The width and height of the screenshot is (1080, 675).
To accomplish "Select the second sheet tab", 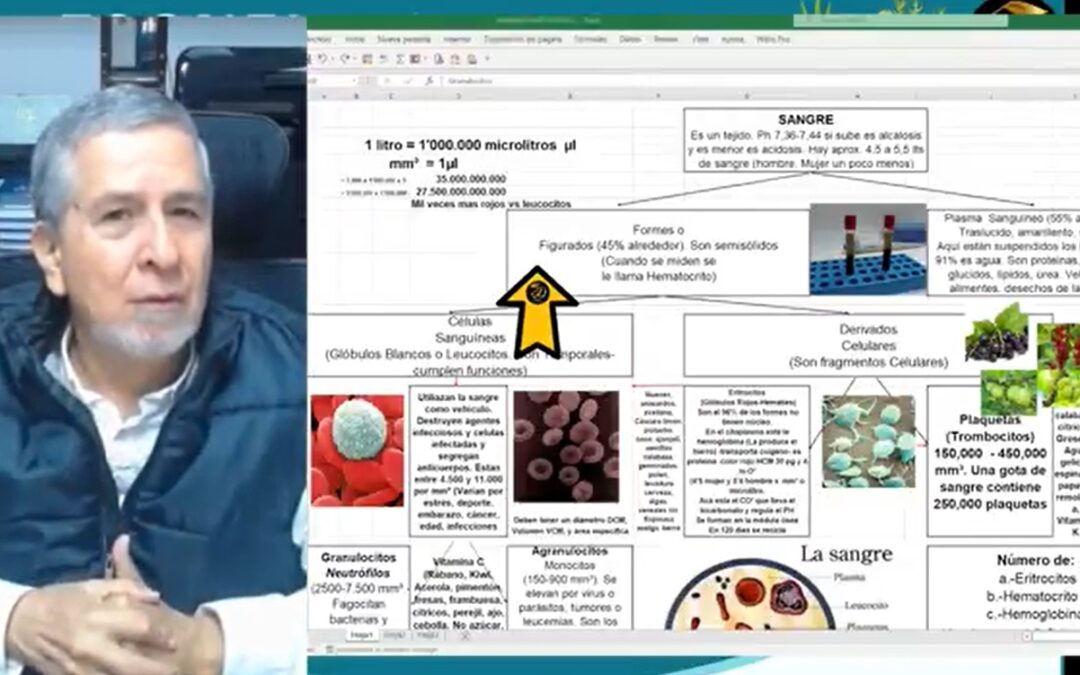I will [395, 635].
